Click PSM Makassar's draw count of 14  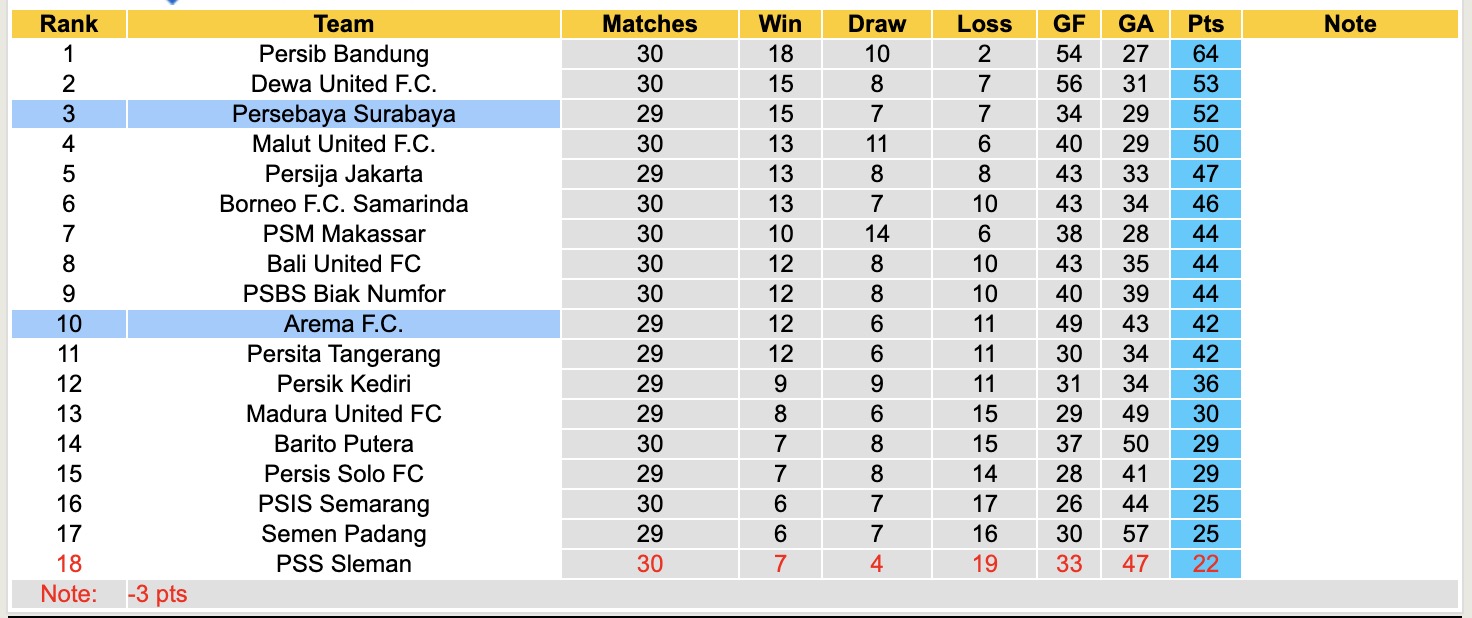(x=876, y=234)
